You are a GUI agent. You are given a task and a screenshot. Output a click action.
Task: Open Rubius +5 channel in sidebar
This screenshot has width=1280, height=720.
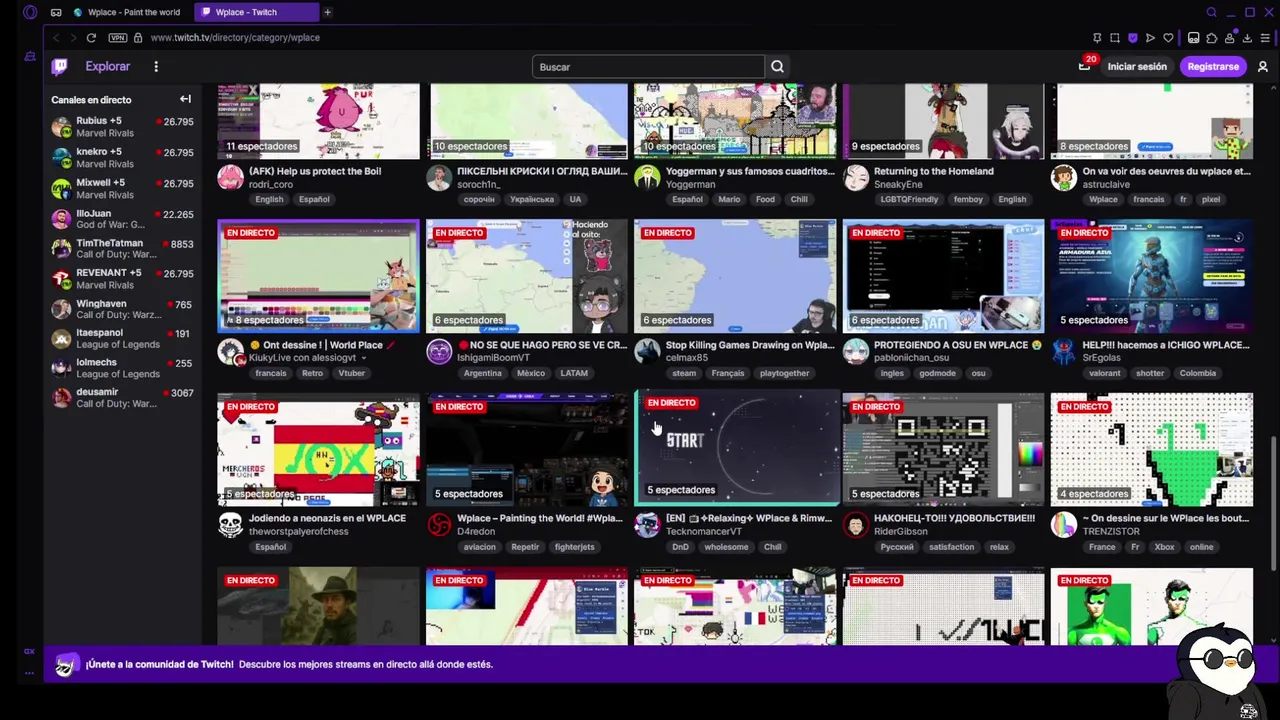[122, 127]
